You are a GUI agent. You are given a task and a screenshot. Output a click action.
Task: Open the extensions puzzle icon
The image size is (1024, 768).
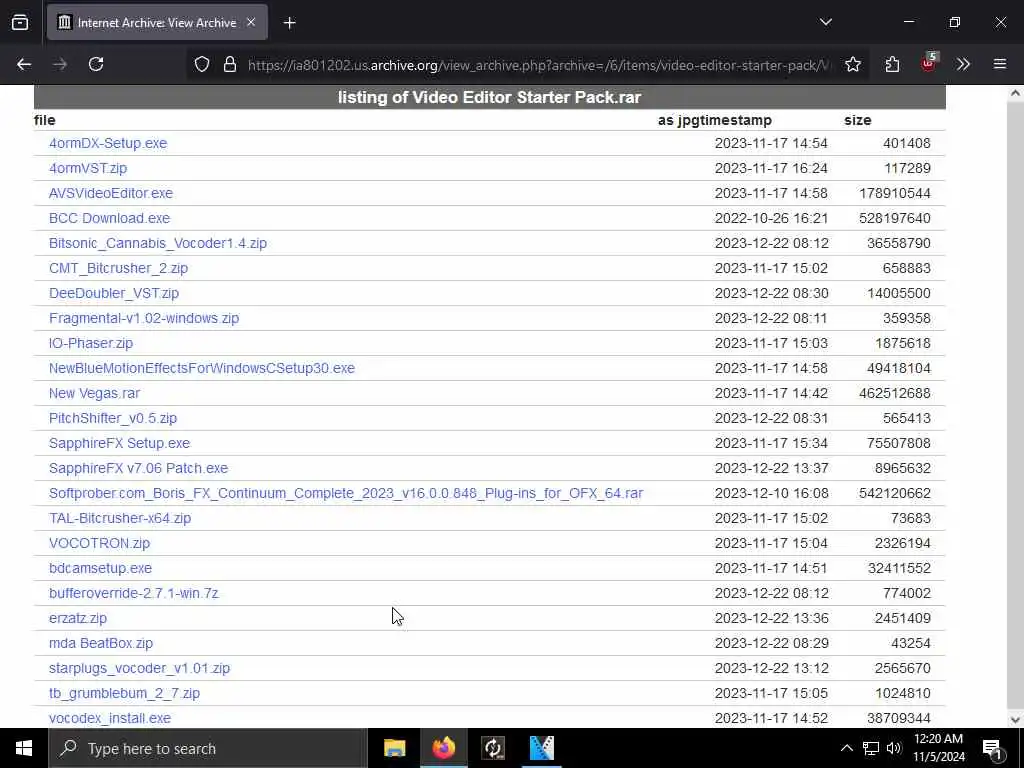[892, 64]
